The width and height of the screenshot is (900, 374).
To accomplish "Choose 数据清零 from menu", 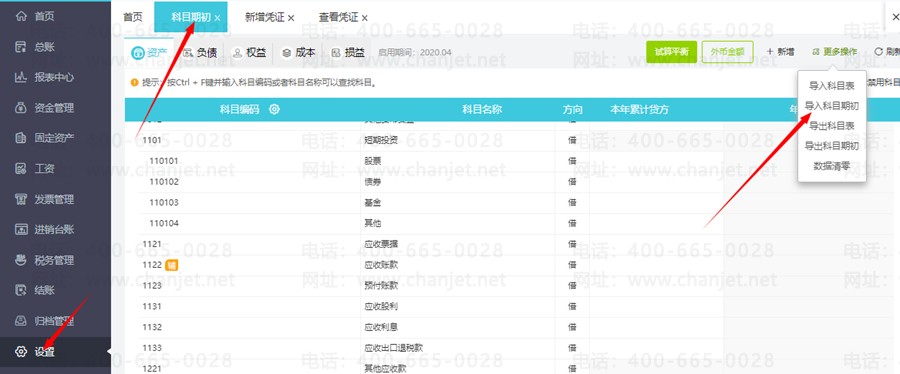I will (x=832, y=166).
